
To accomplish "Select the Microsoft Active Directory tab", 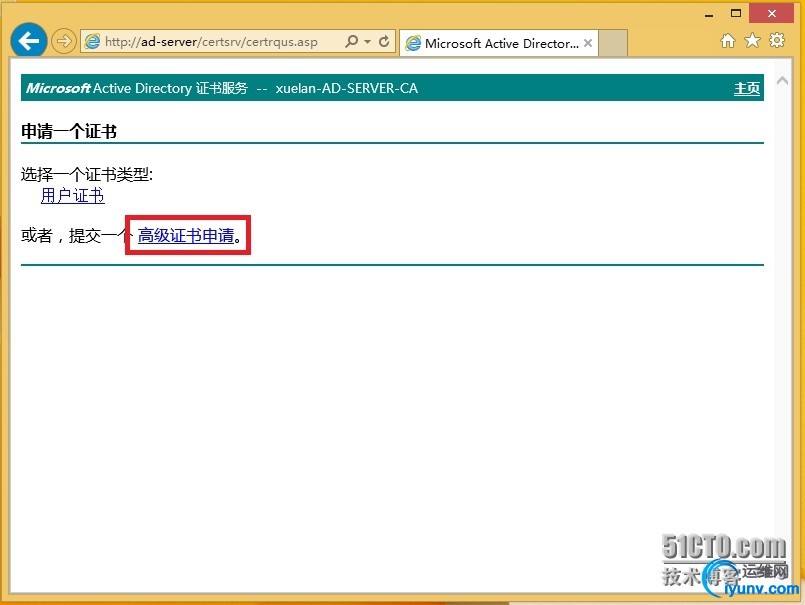I will click(x=499, y=44).
